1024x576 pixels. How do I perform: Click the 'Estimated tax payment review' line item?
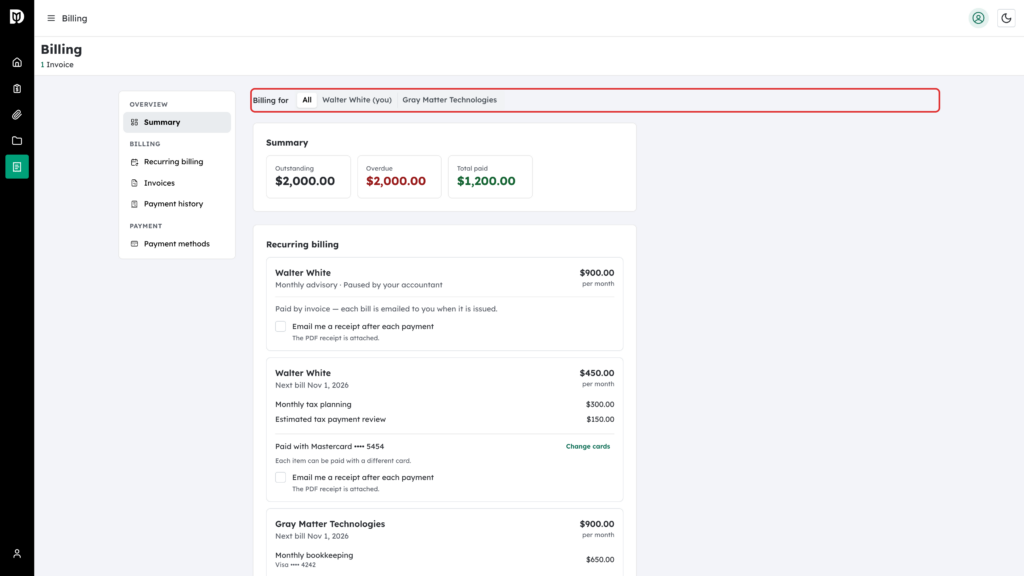pyautogui.click(x=330, y=419)
